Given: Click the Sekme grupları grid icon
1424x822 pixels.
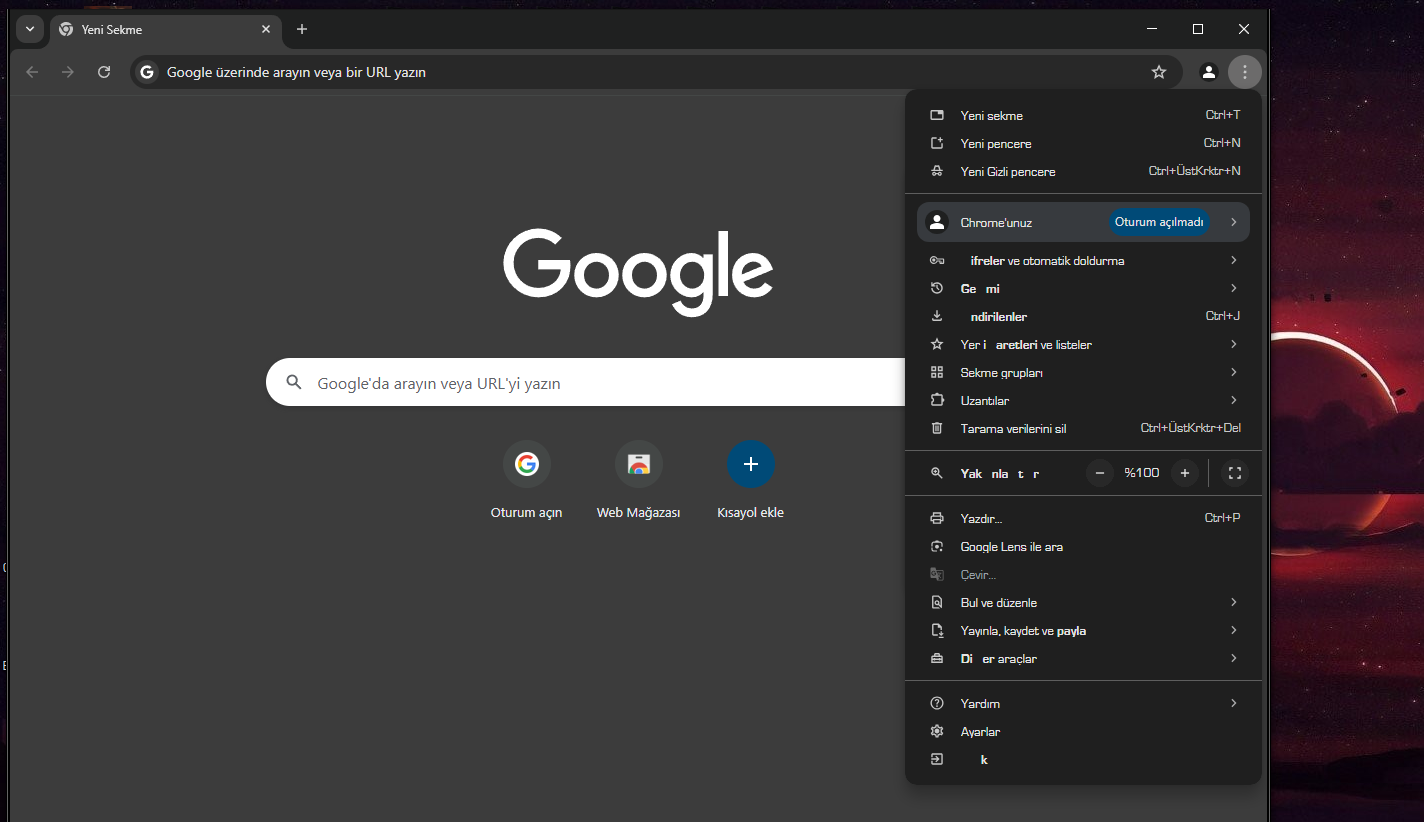Looking at the screenshot, I should [937, 372].
